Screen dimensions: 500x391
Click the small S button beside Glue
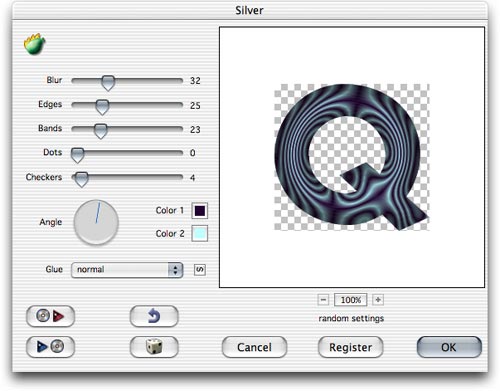[200, 270]
